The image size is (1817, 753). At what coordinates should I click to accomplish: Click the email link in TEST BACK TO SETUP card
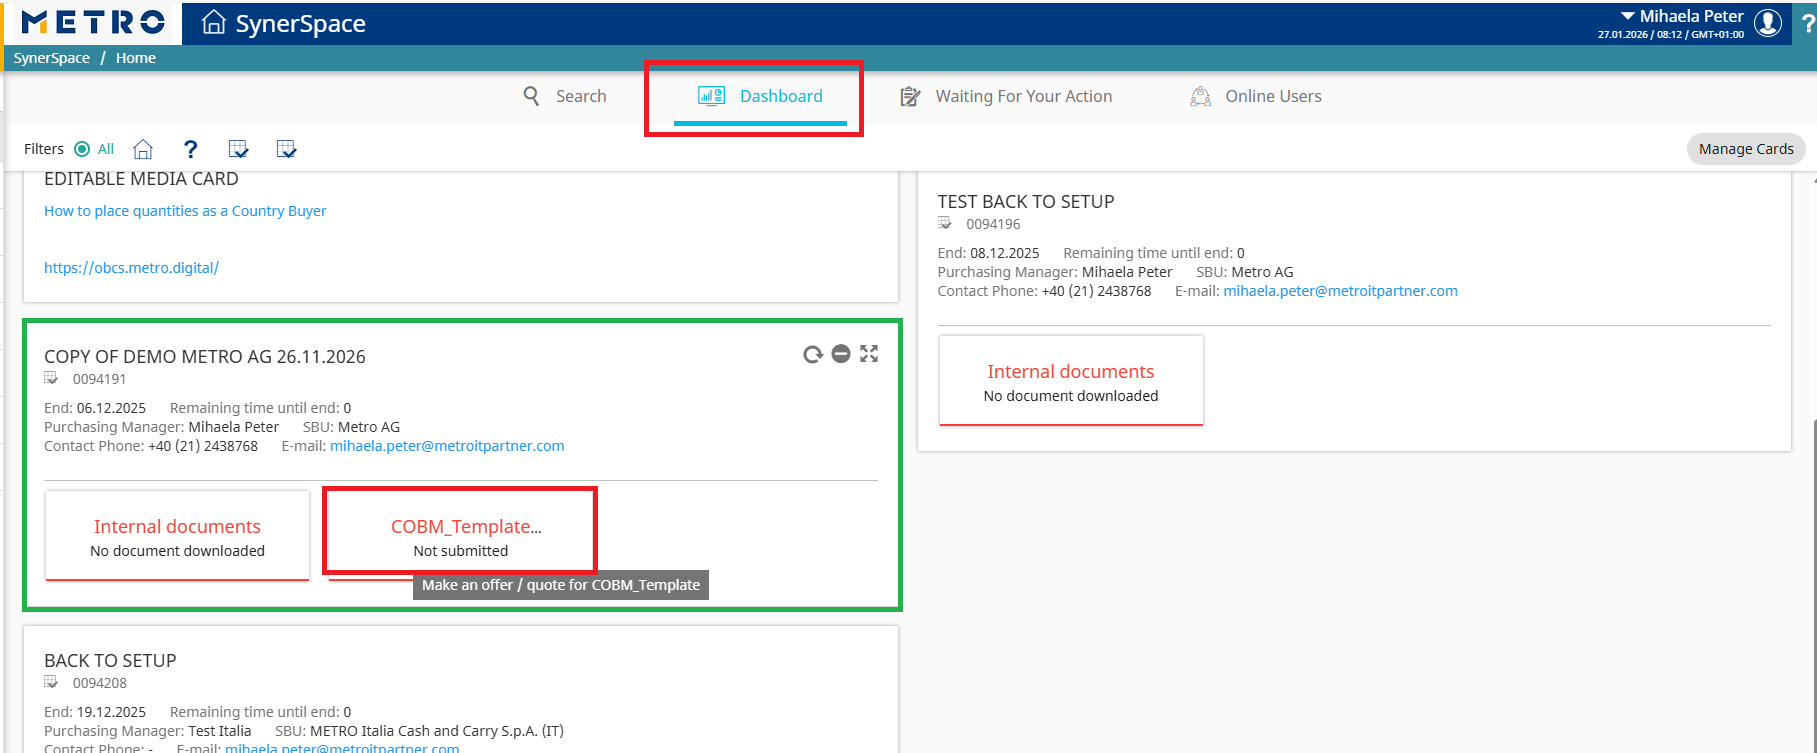[x=1341, y=291]
